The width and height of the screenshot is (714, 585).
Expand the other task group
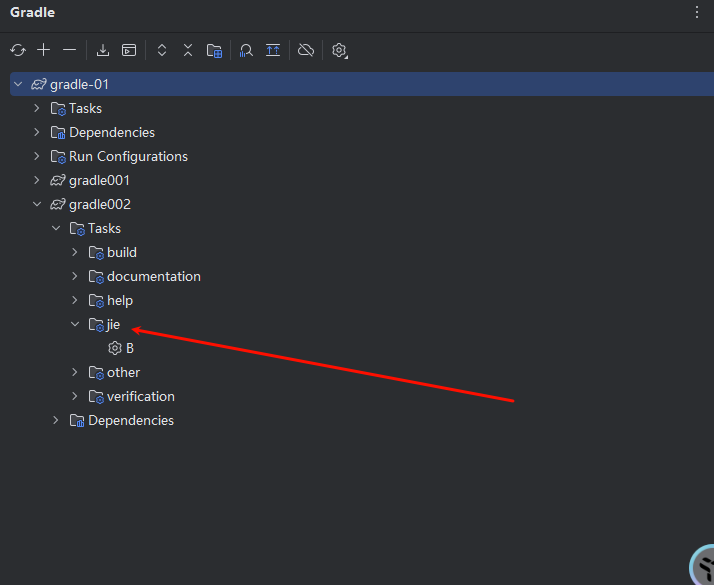click(75, 372)
